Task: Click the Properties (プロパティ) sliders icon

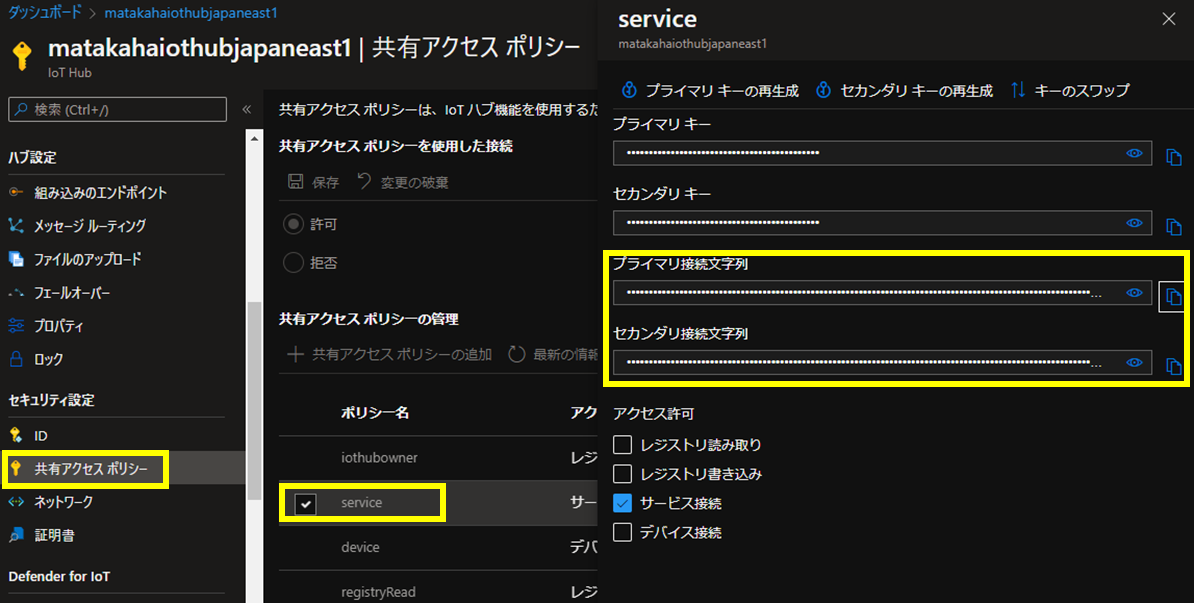Action: point(16,327)
